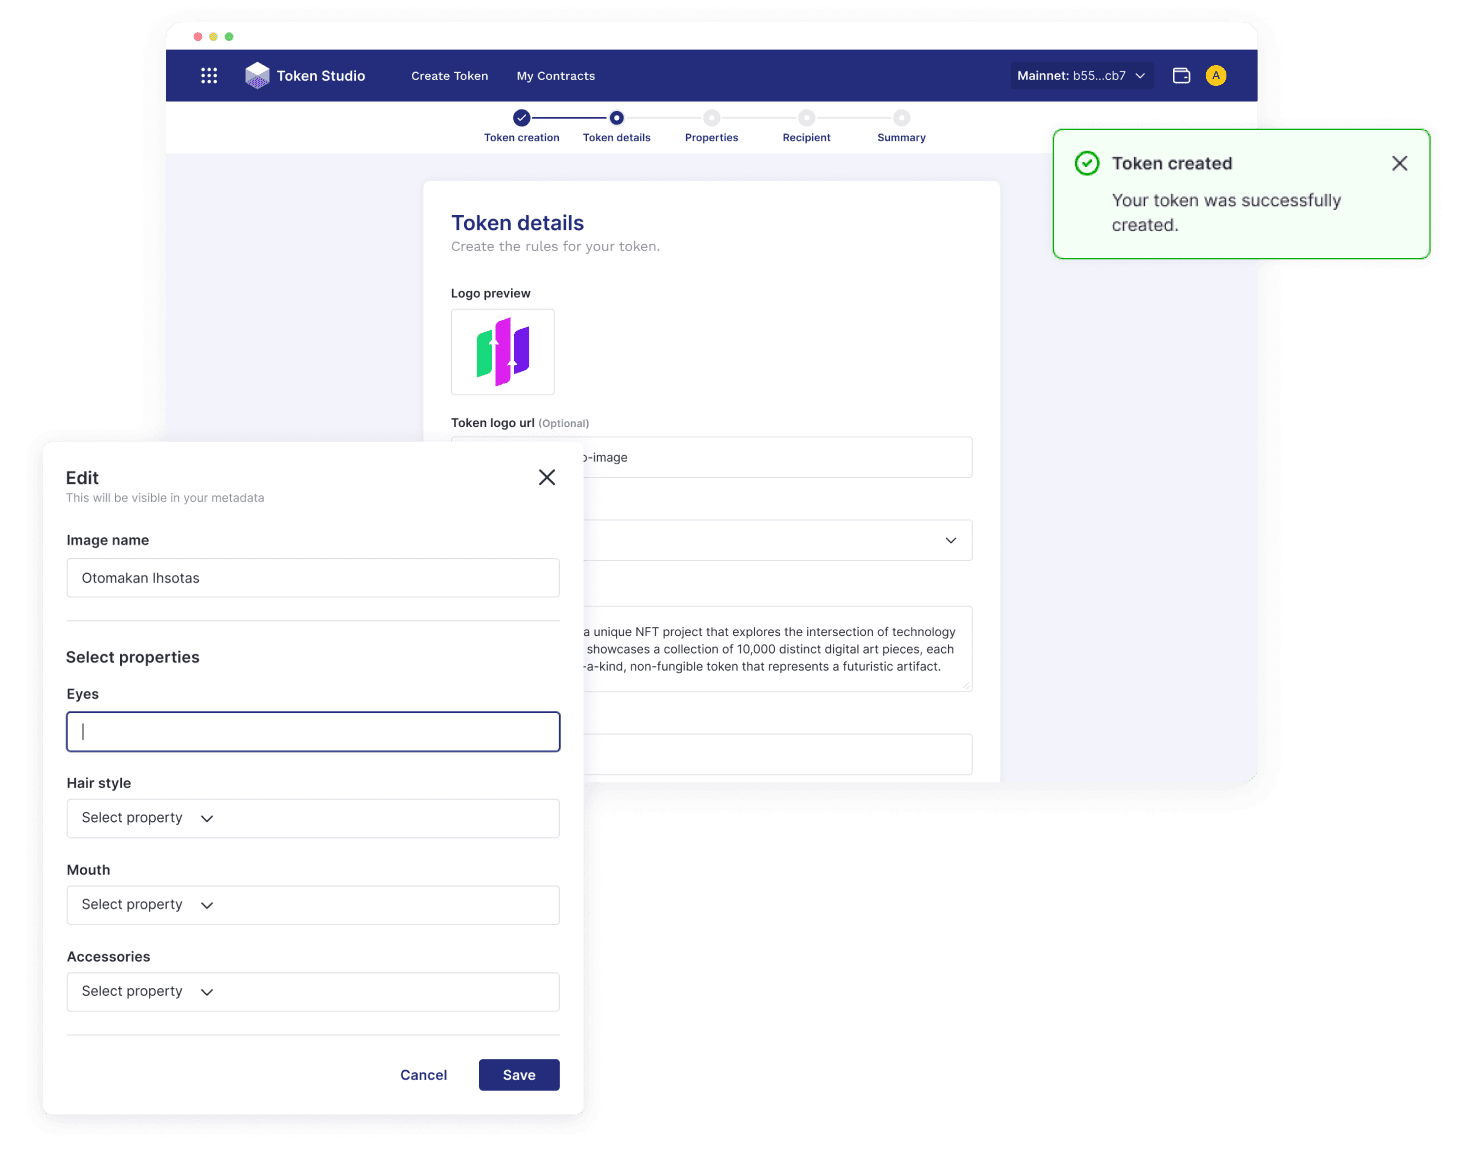Open My Contracts menu item
This screenshot has width=1480, height=1160.
556,76
